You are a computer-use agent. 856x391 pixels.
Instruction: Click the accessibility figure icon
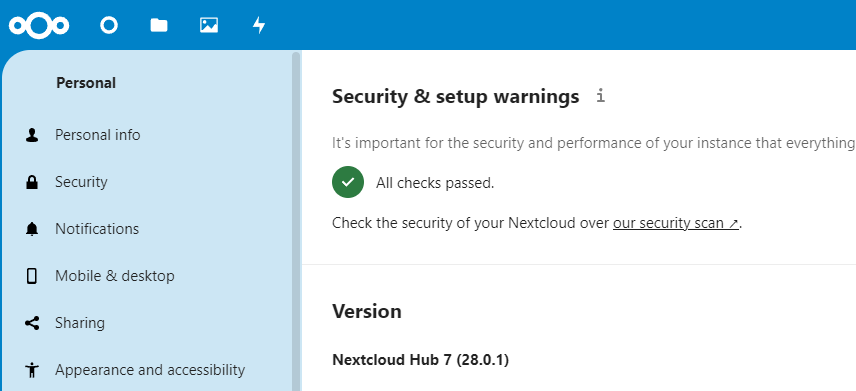click(x=32, y=370)
